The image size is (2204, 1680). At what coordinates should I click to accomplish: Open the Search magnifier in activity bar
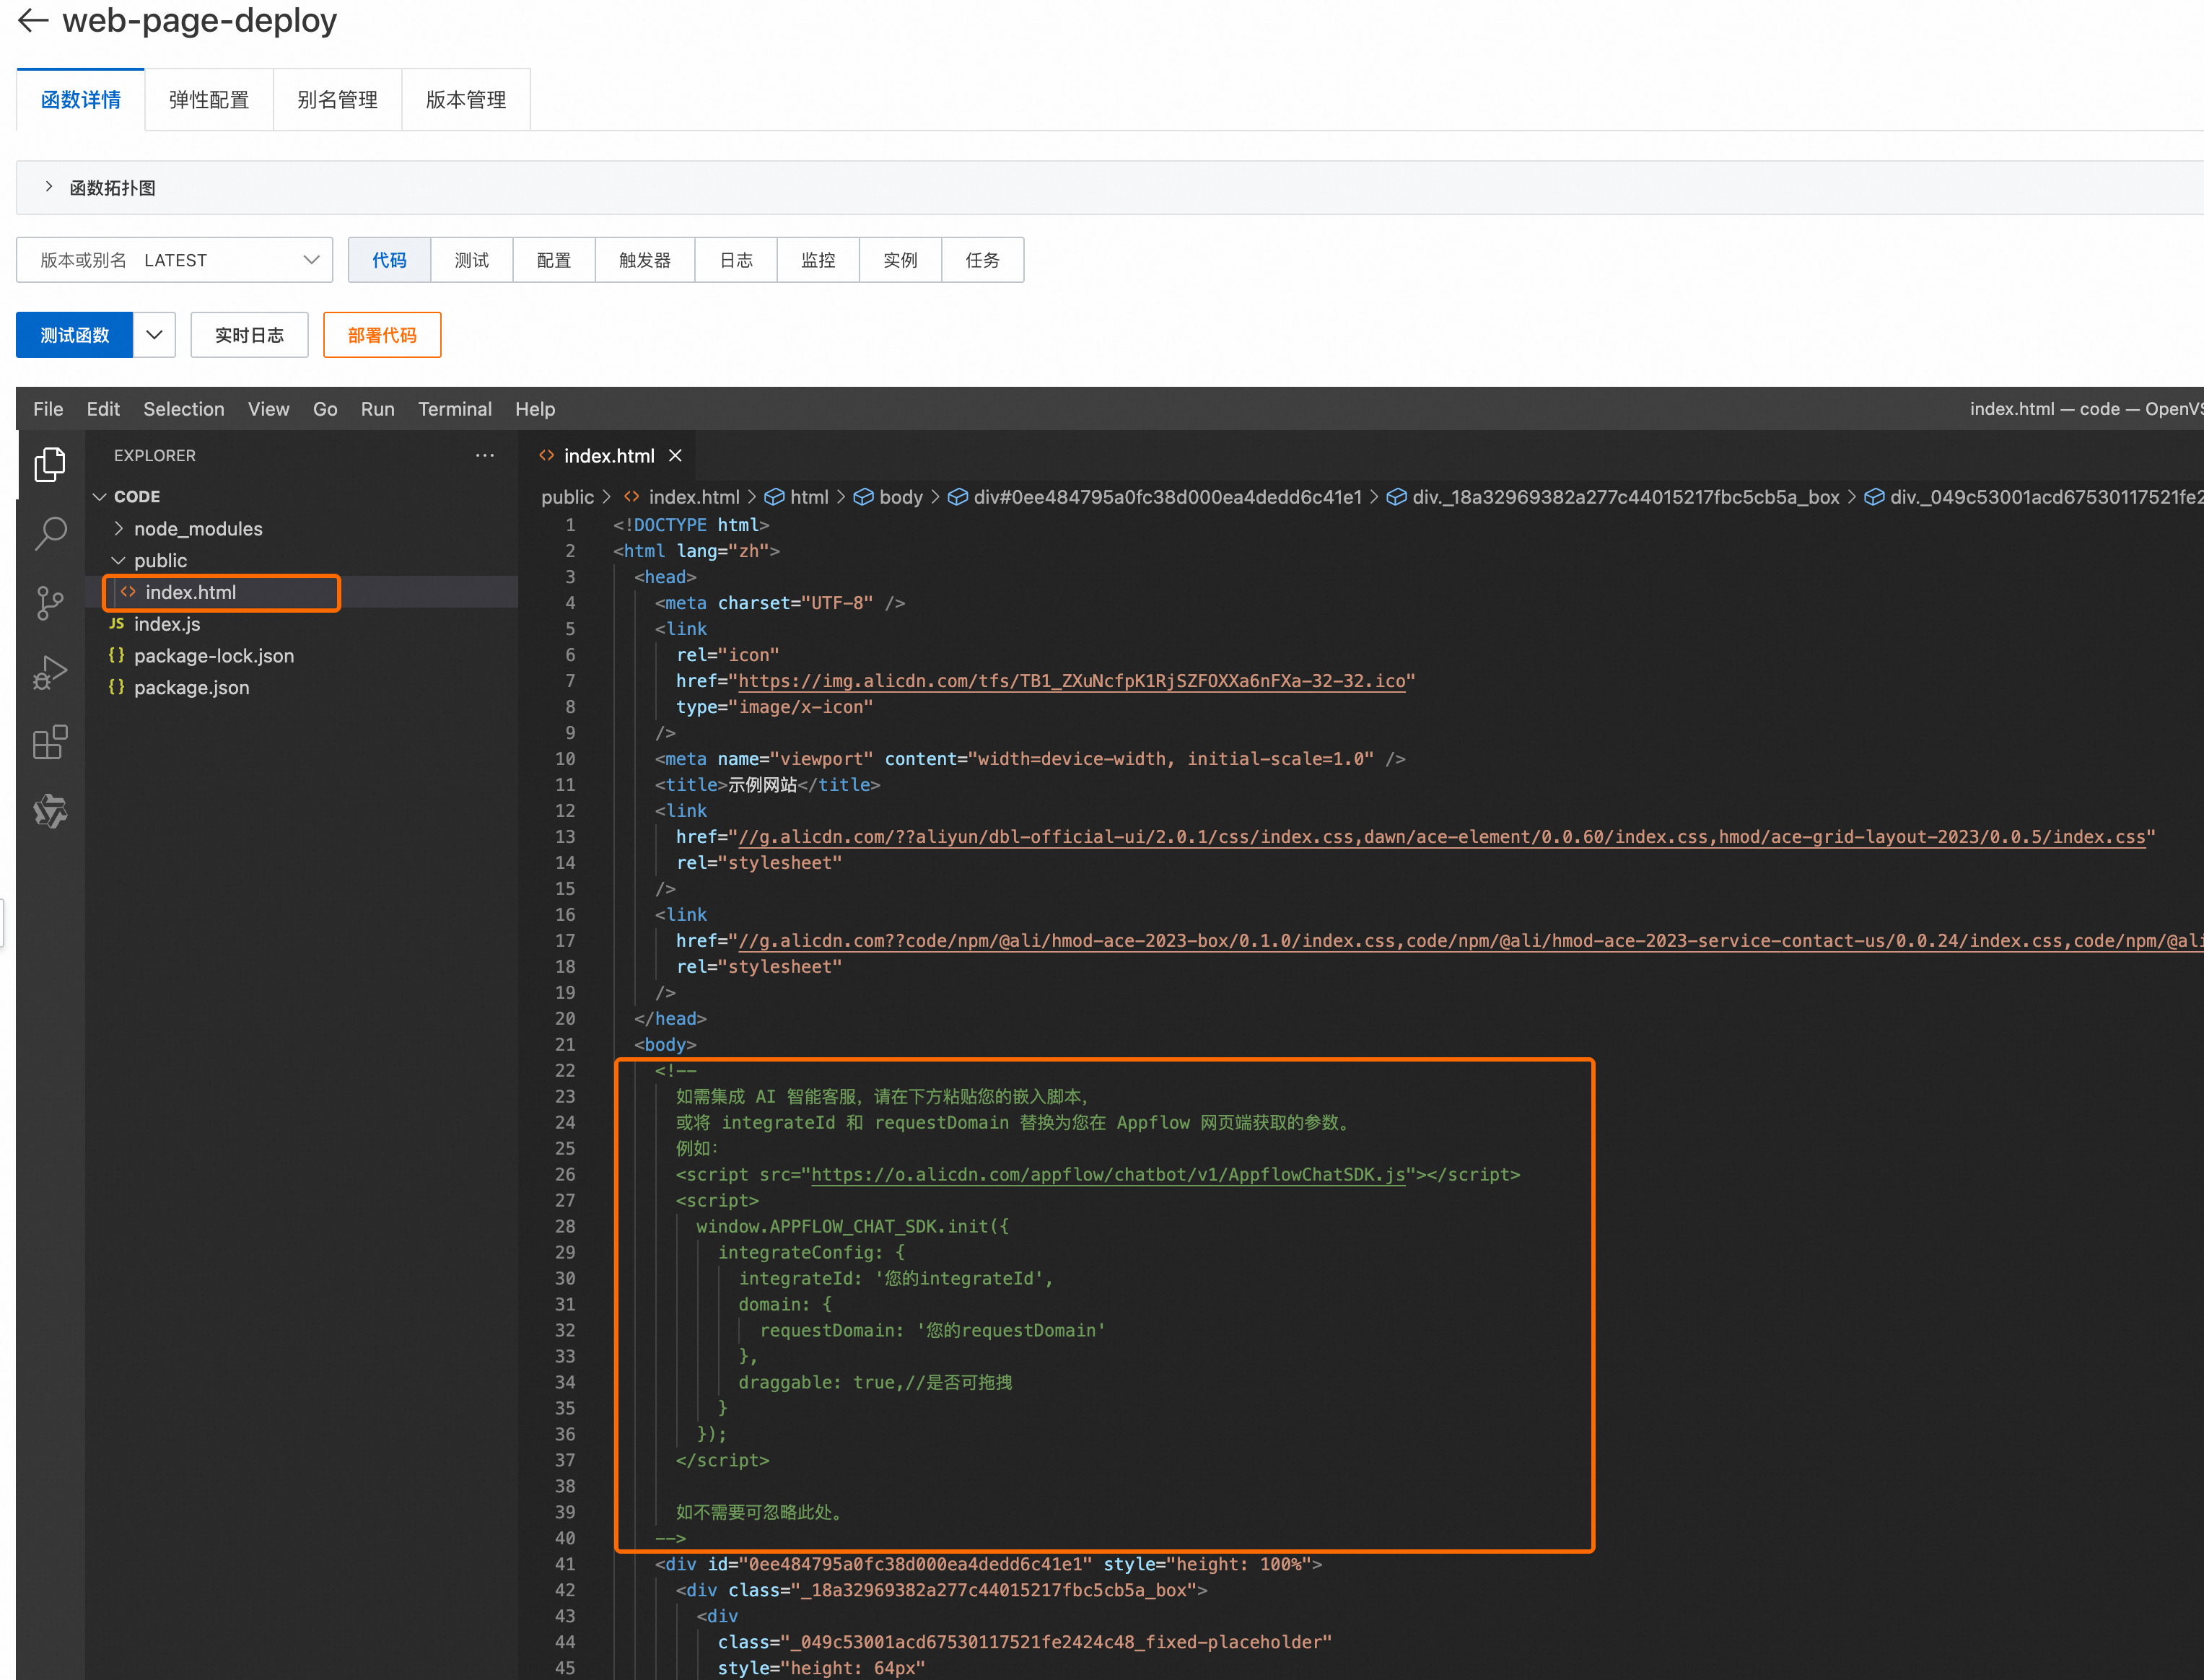click(50, 533)
